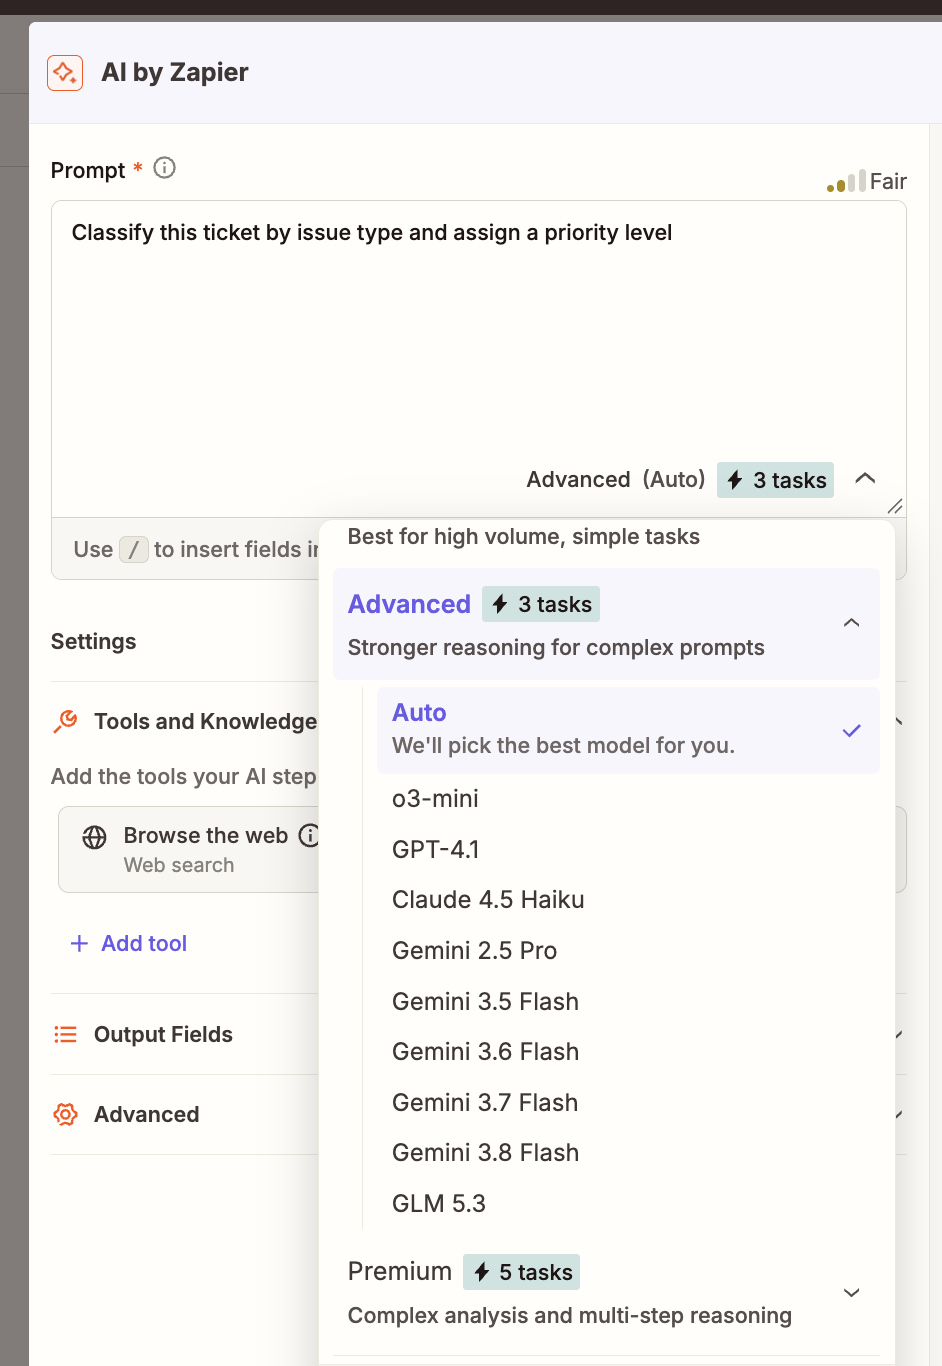
Task: Click the 'Settings' heading
Action: (94, 642)
